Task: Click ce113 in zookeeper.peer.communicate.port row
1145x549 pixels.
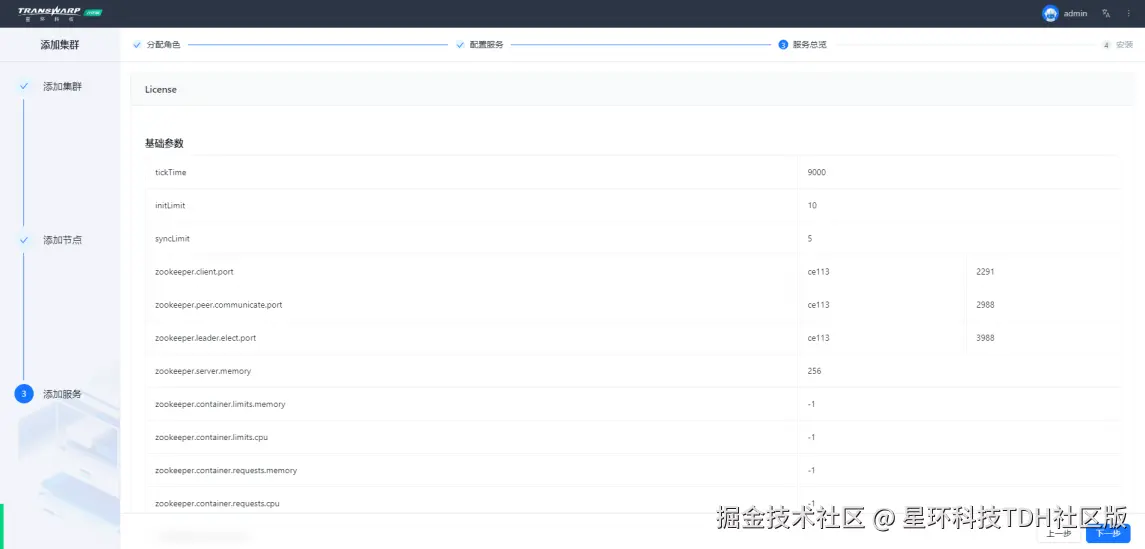Action: click(819, 305)
